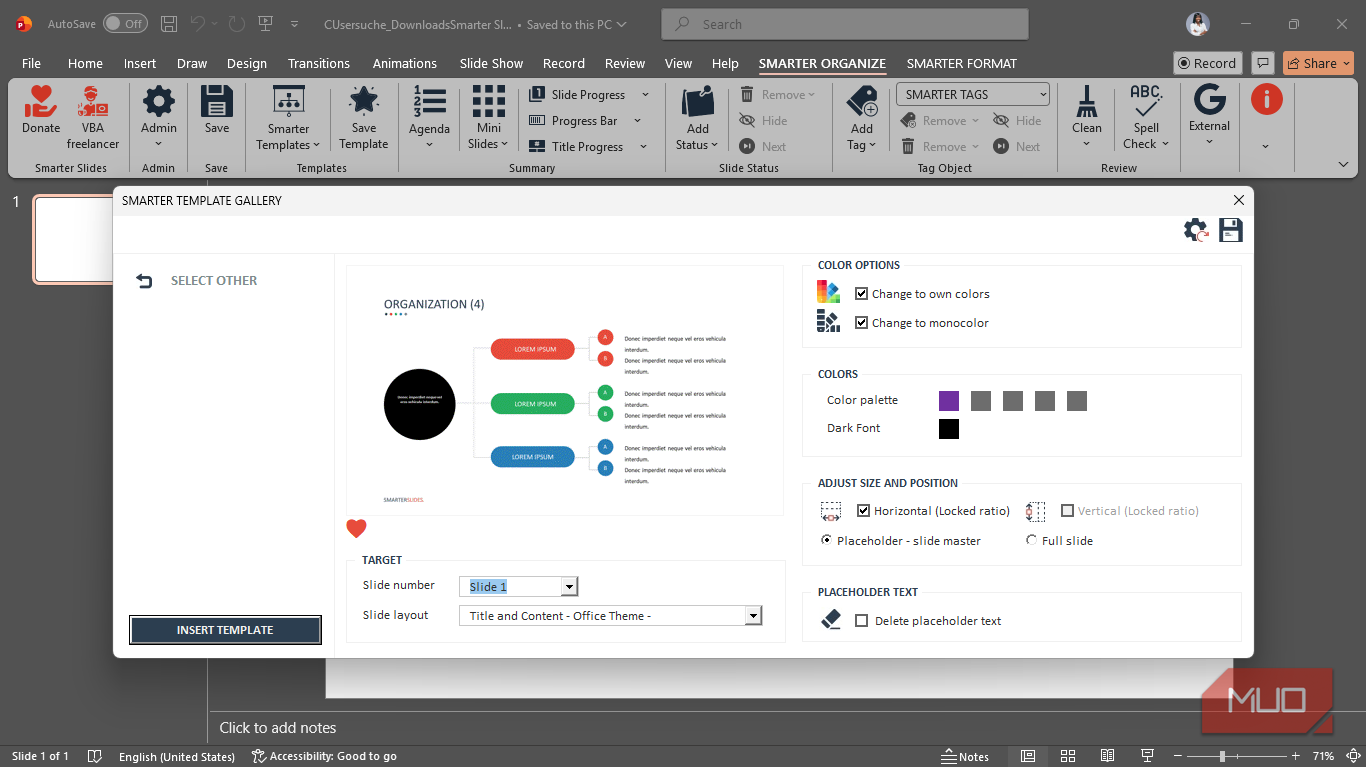1366x768 pixels.
Task: Start Slide Show from status bar icon
Action: coord(1147,756)
